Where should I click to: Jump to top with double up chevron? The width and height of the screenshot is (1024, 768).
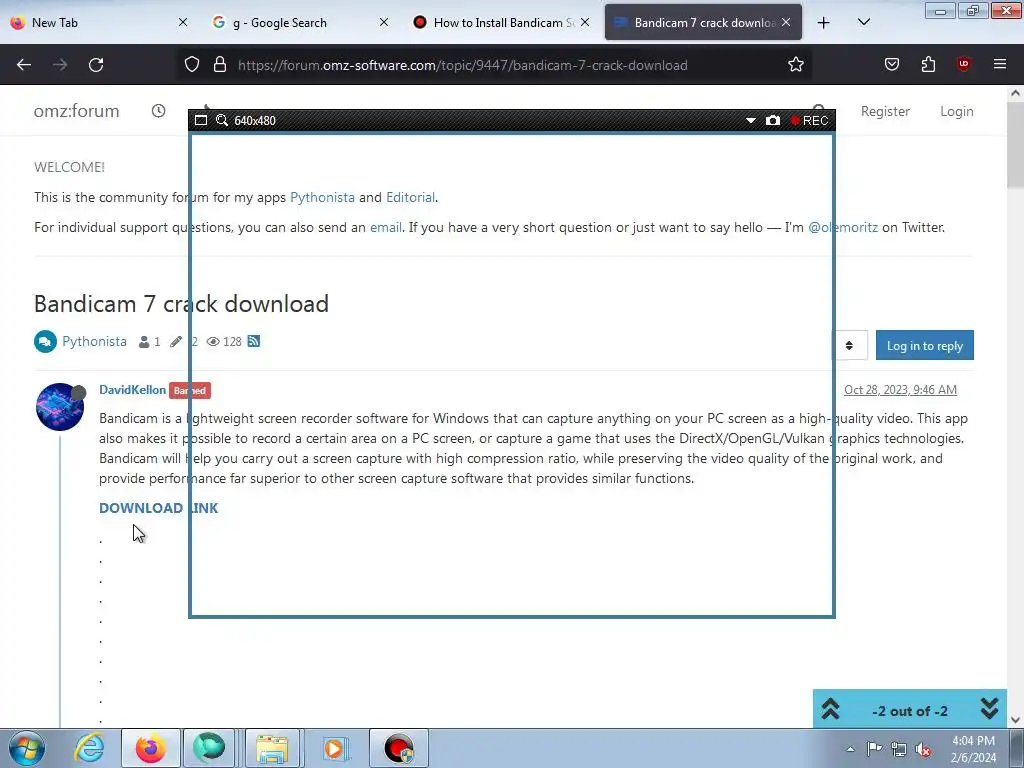tap(830, 709)
